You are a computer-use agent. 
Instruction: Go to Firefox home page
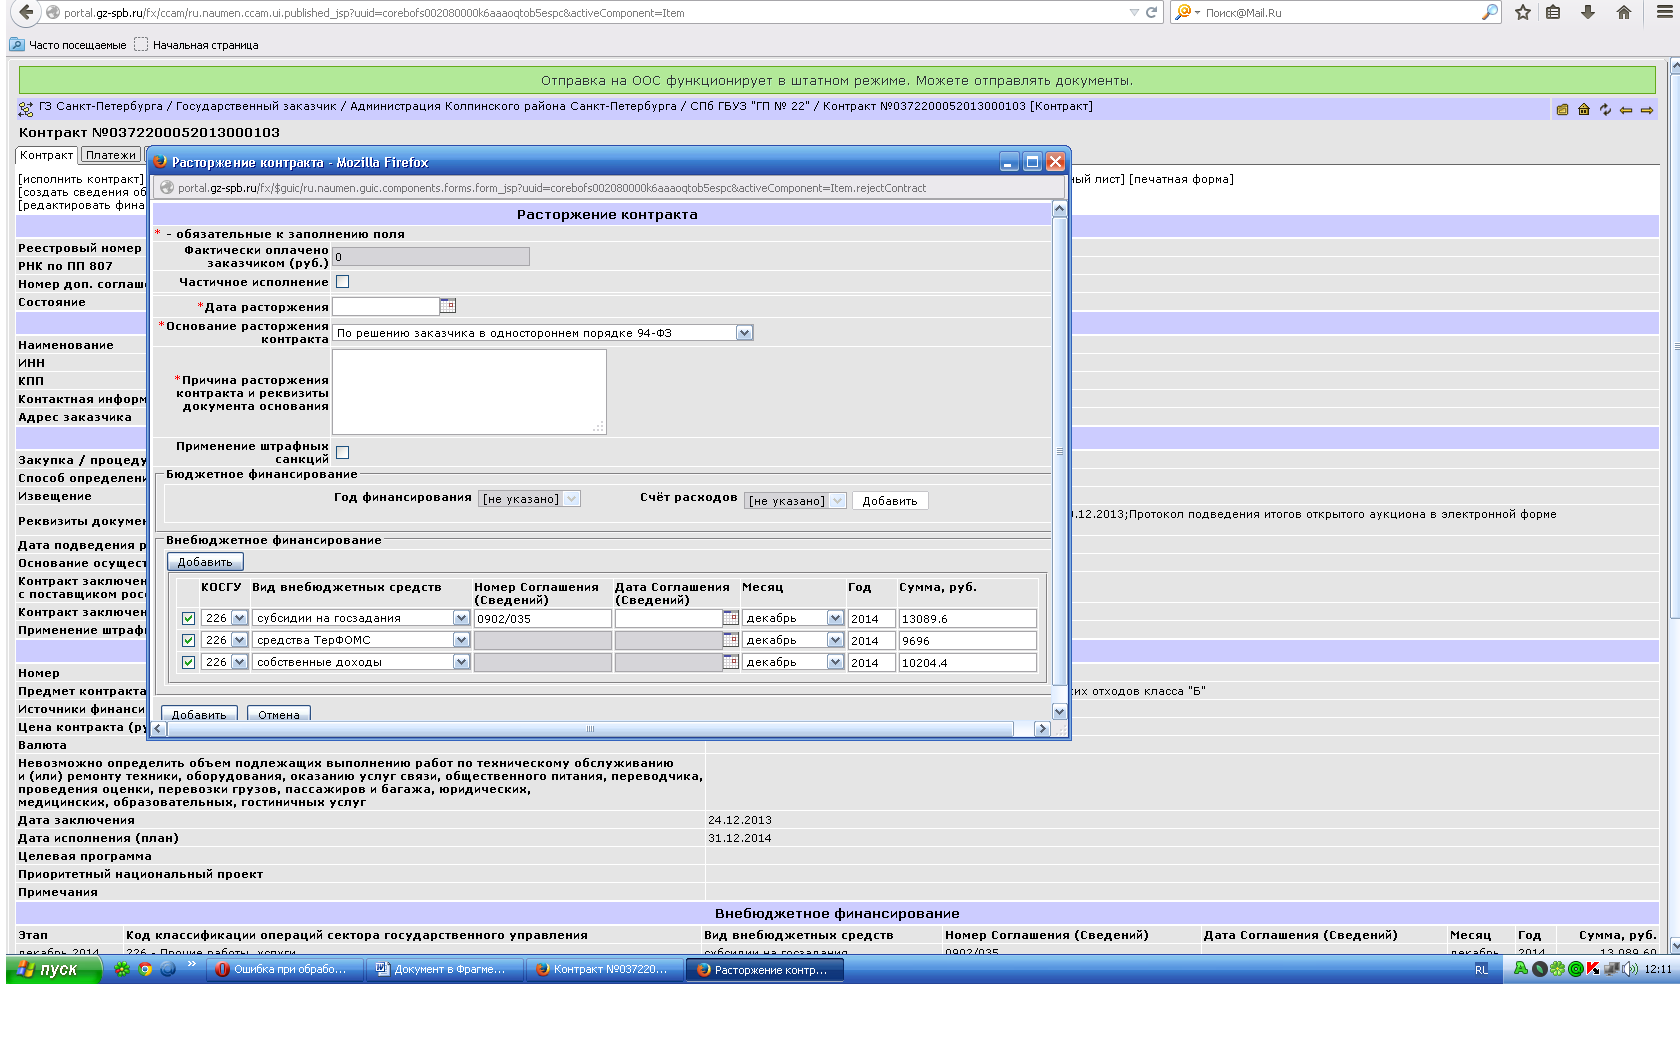(x=1624, y=13)
